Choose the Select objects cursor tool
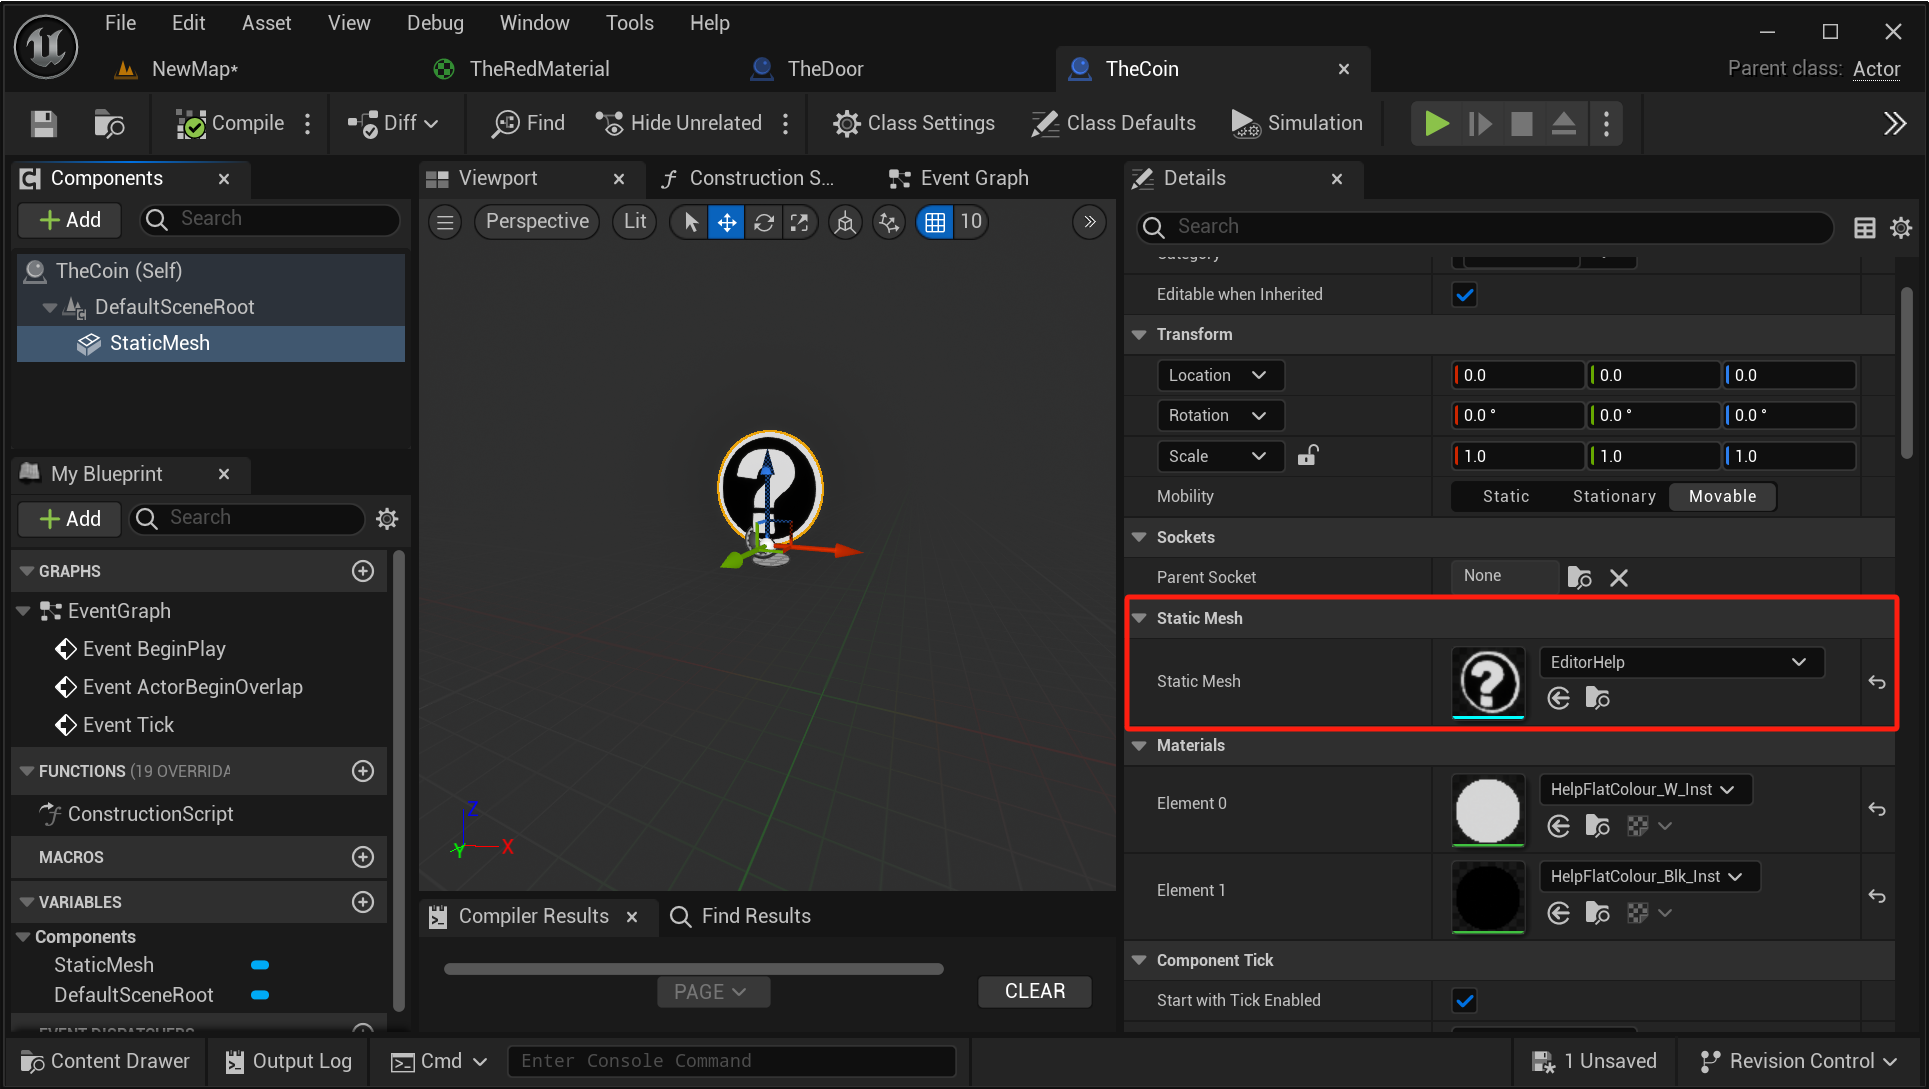 690,222
